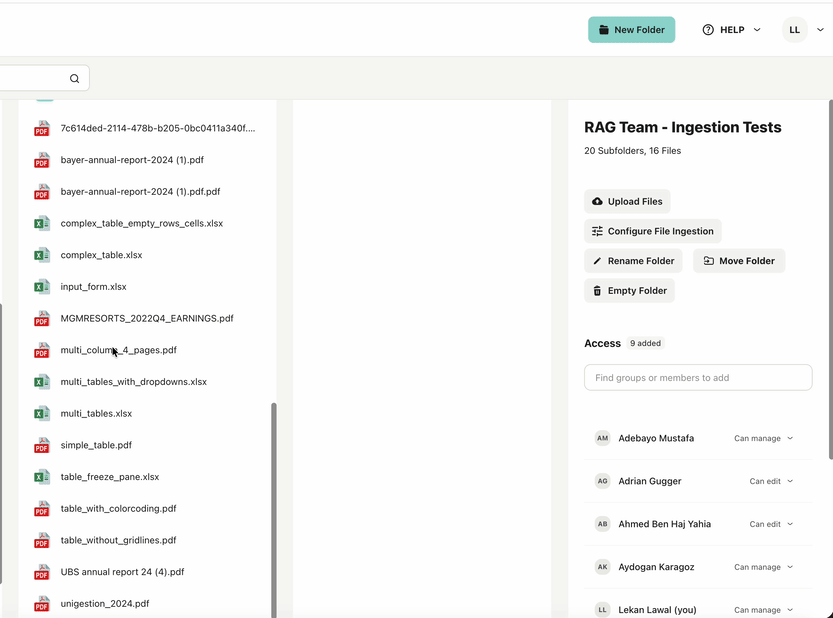Click the PDF icon beside MGMRESORTS_2022Q4_EARNINGS.pdf
This screenshot has width=833, height=618.
click(42, 319)
